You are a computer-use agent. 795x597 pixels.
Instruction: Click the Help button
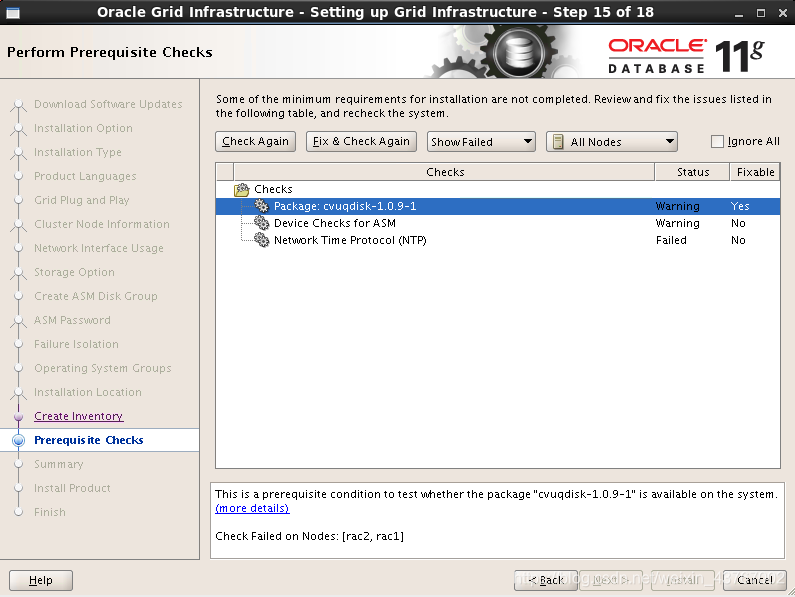[x=41, y=580]
